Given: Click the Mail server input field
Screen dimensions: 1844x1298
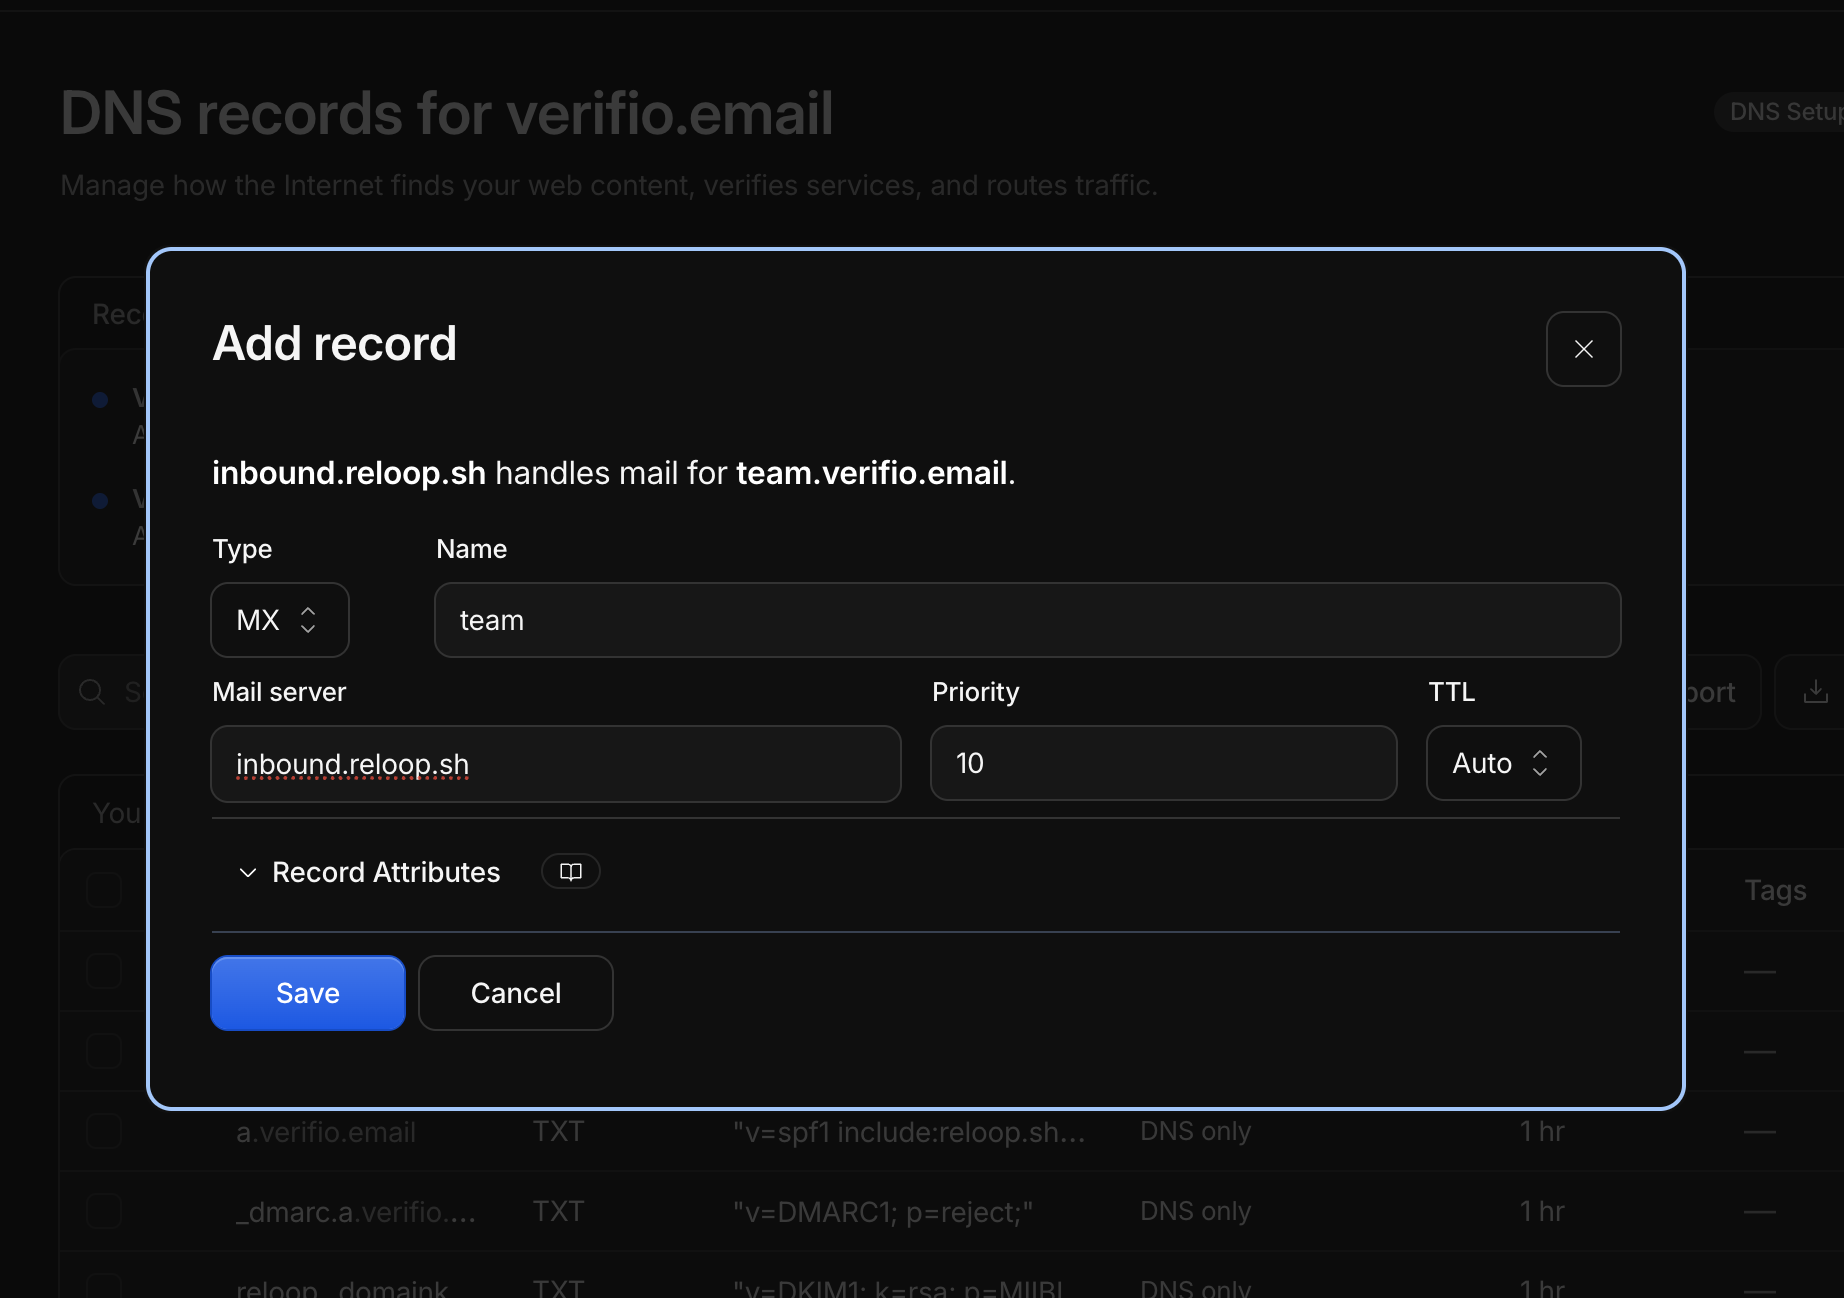Looking at the screenshot, I should click(x=556, y=764).
